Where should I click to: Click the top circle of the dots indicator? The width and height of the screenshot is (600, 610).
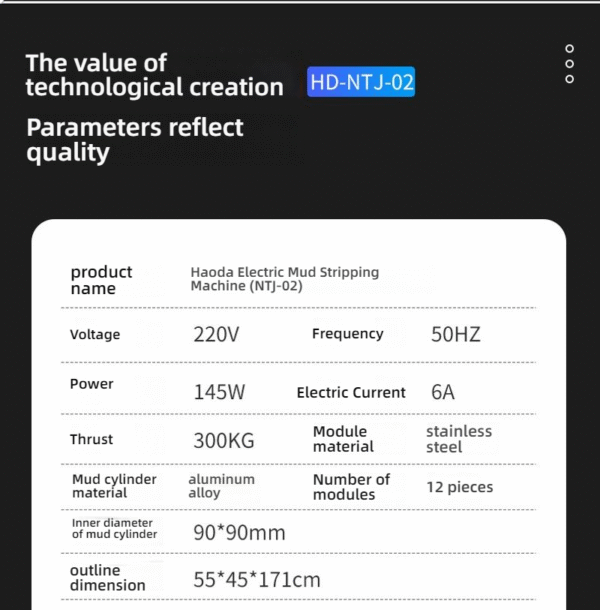pyautogui.click(x=569, y=49)
